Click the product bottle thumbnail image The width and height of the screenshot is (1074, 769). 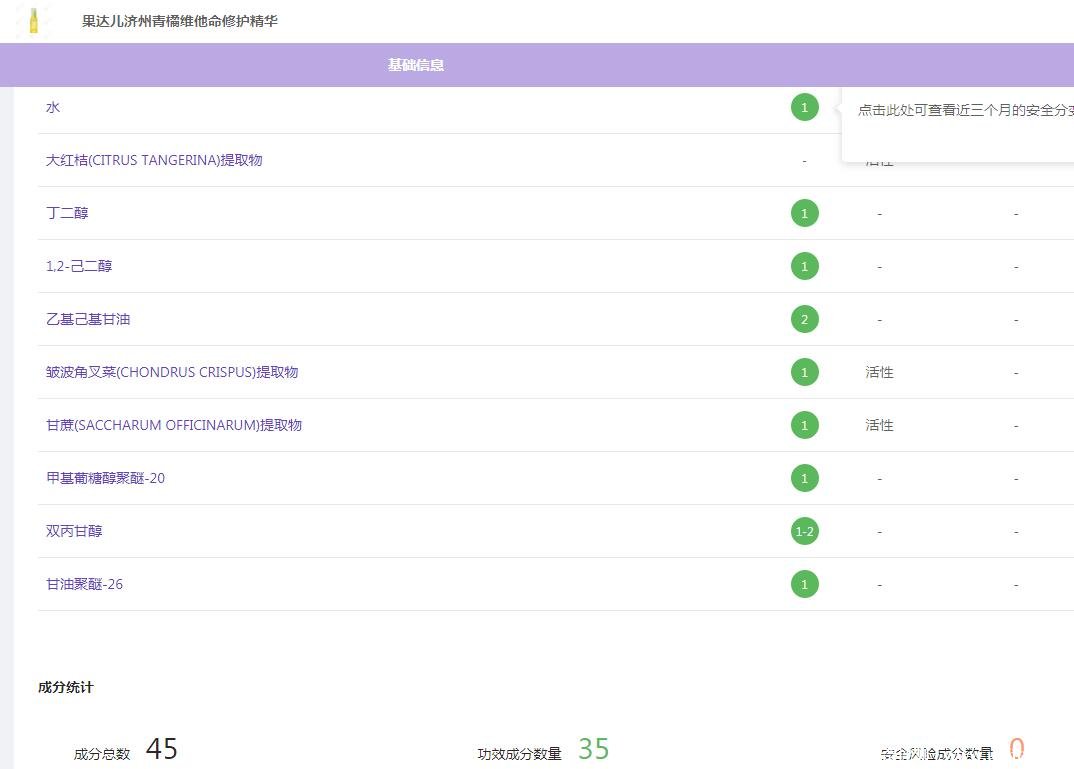coord(34,21)
